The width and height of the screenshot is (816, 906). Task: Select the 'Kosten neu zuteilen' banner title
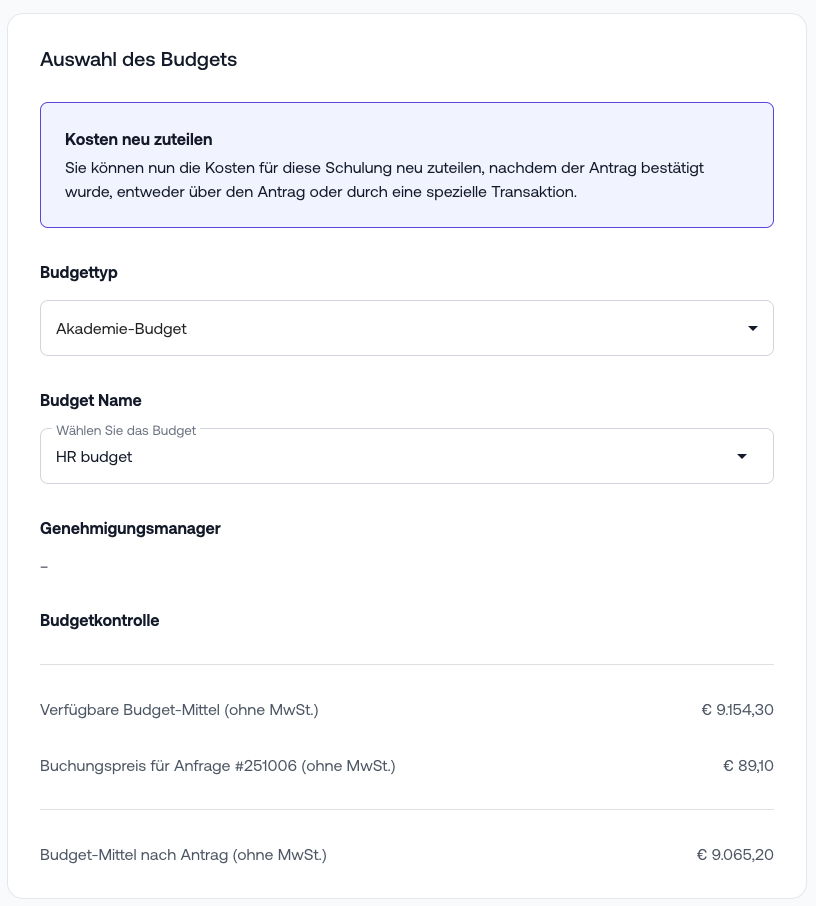click(x=138, y=139)
